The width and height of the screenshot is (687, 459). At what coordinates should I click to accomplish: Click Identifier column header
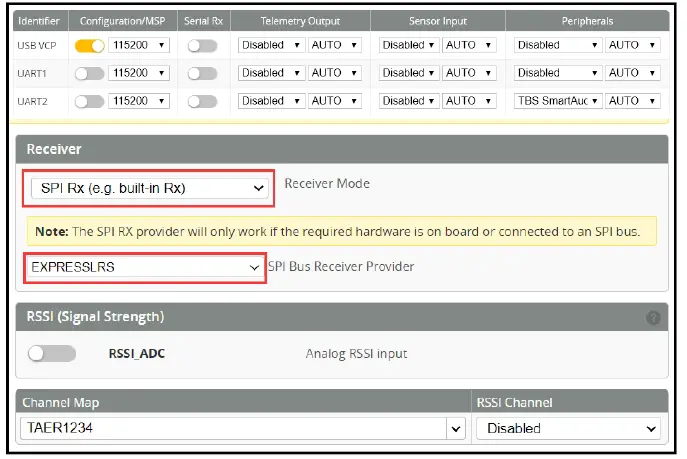click(39, 21)
